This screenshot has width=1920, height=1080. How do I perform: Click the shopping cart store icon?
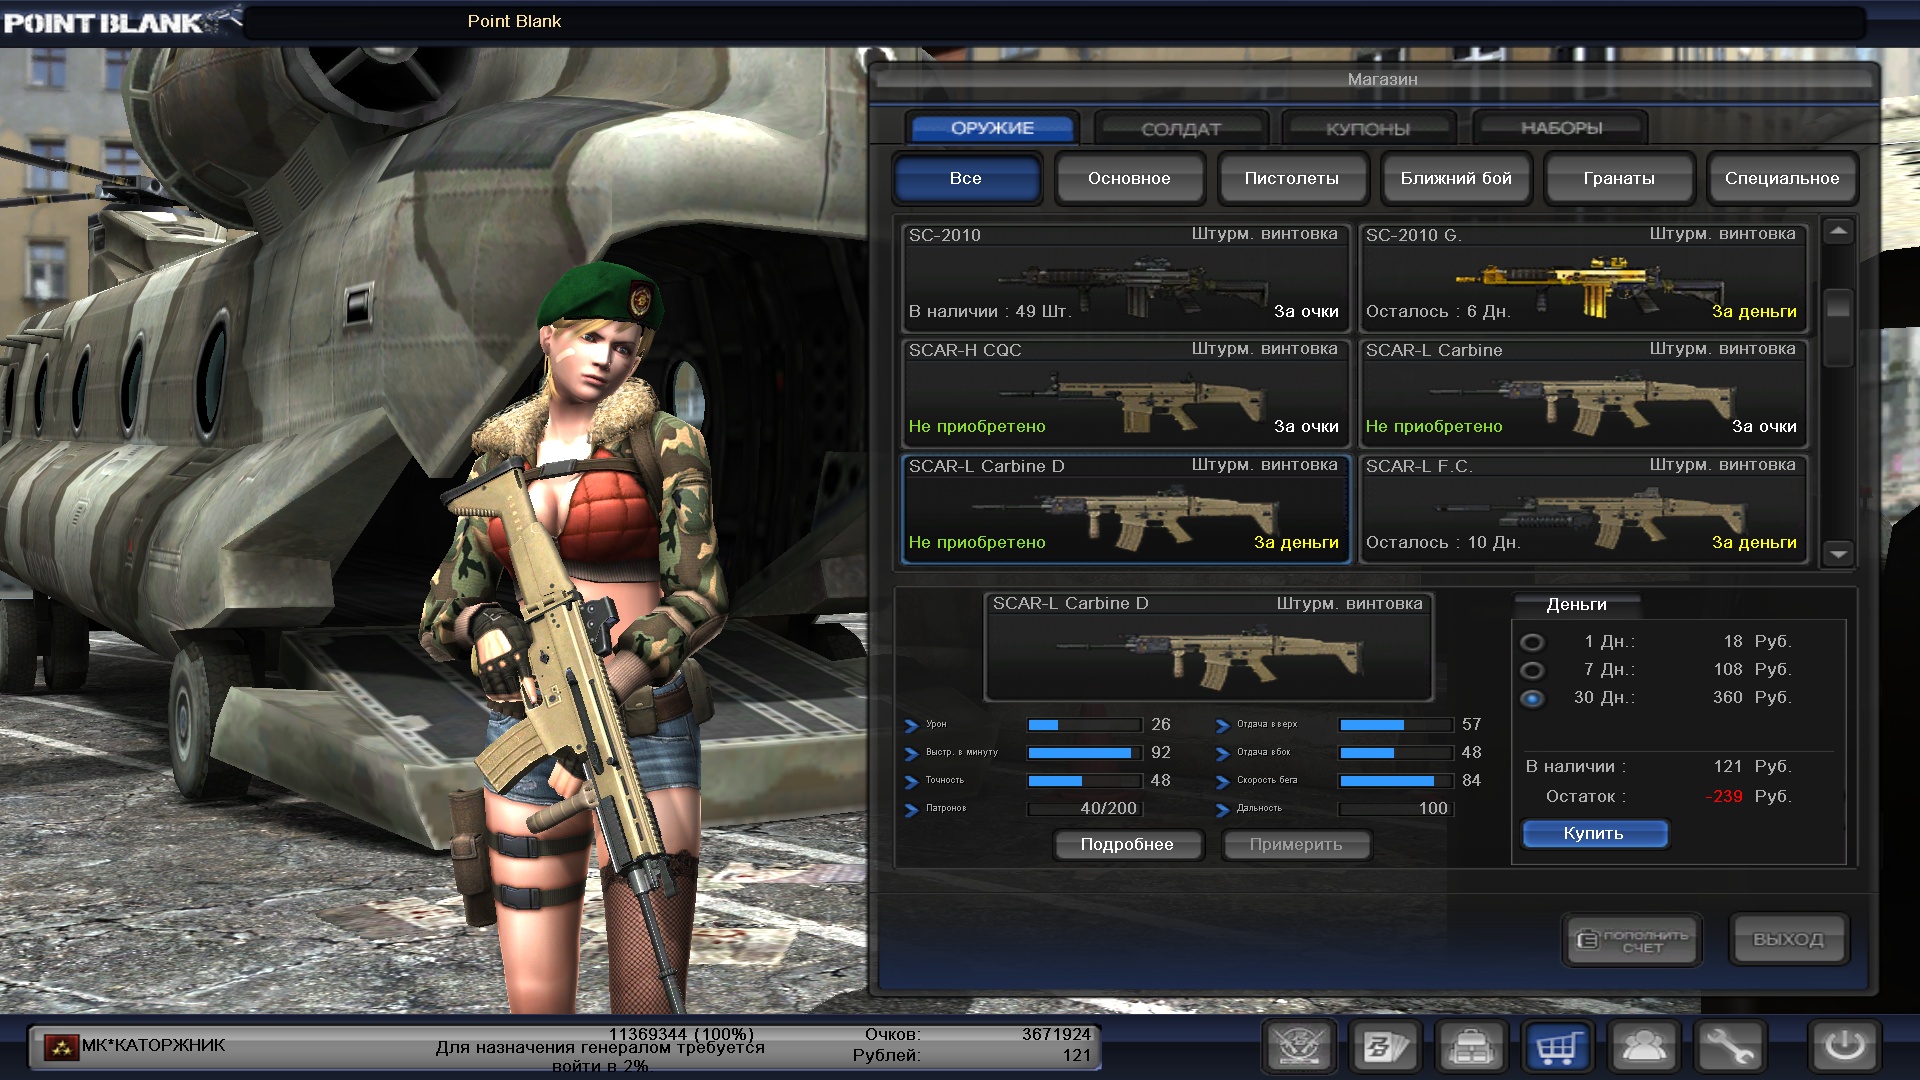coord(1558,1047)
